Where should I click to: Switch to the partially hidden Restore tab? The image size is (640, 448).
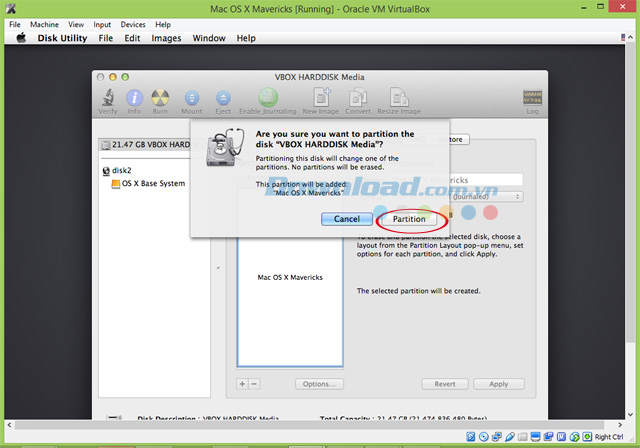[x=459, y=140]
